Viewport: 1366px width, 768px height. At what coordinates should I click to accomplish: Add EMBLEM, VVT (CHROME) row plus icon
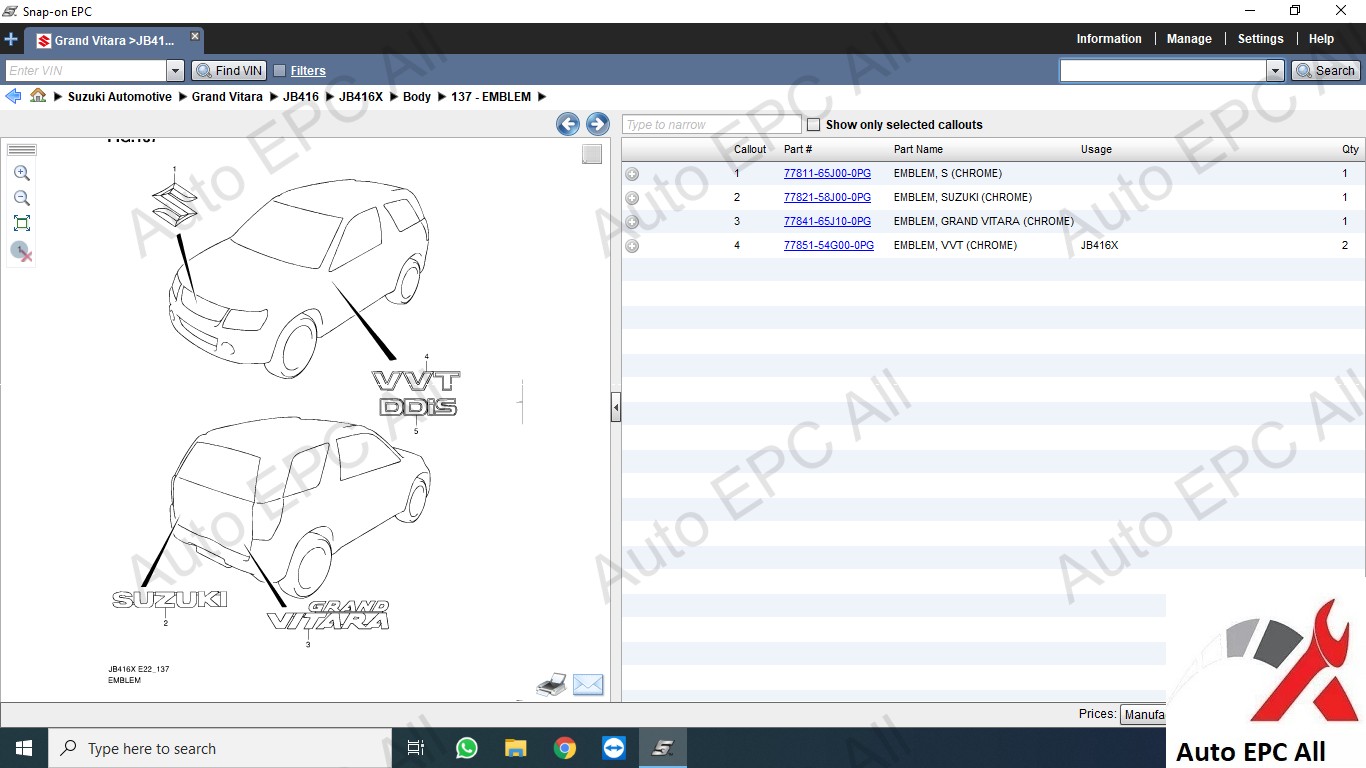point(632,246)
